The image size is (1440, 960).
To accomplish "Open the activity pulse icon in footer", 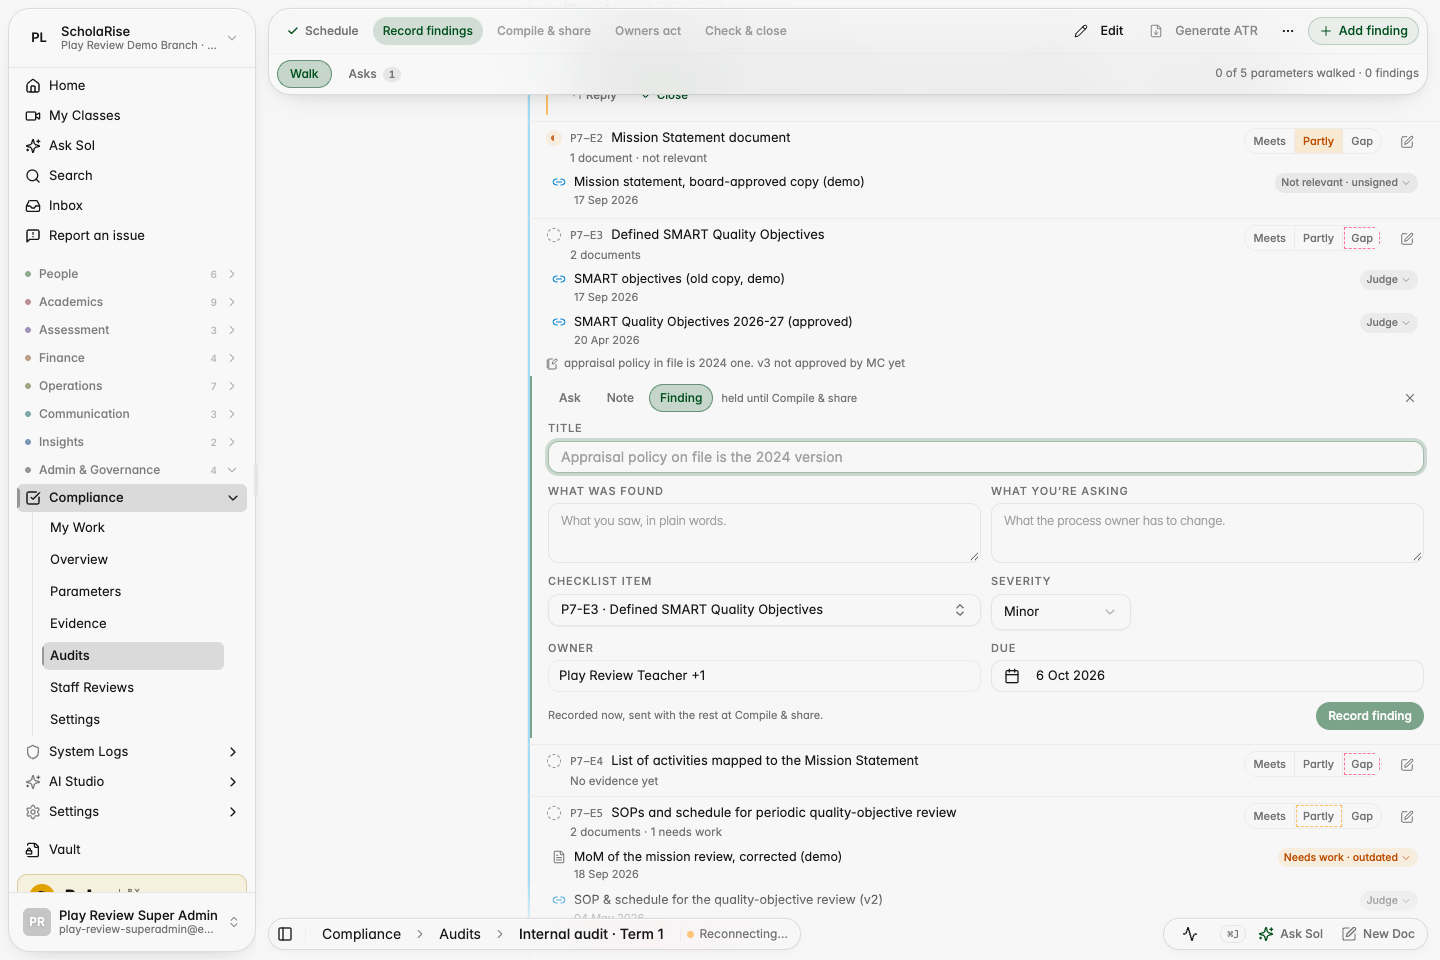I will 1190,934.
